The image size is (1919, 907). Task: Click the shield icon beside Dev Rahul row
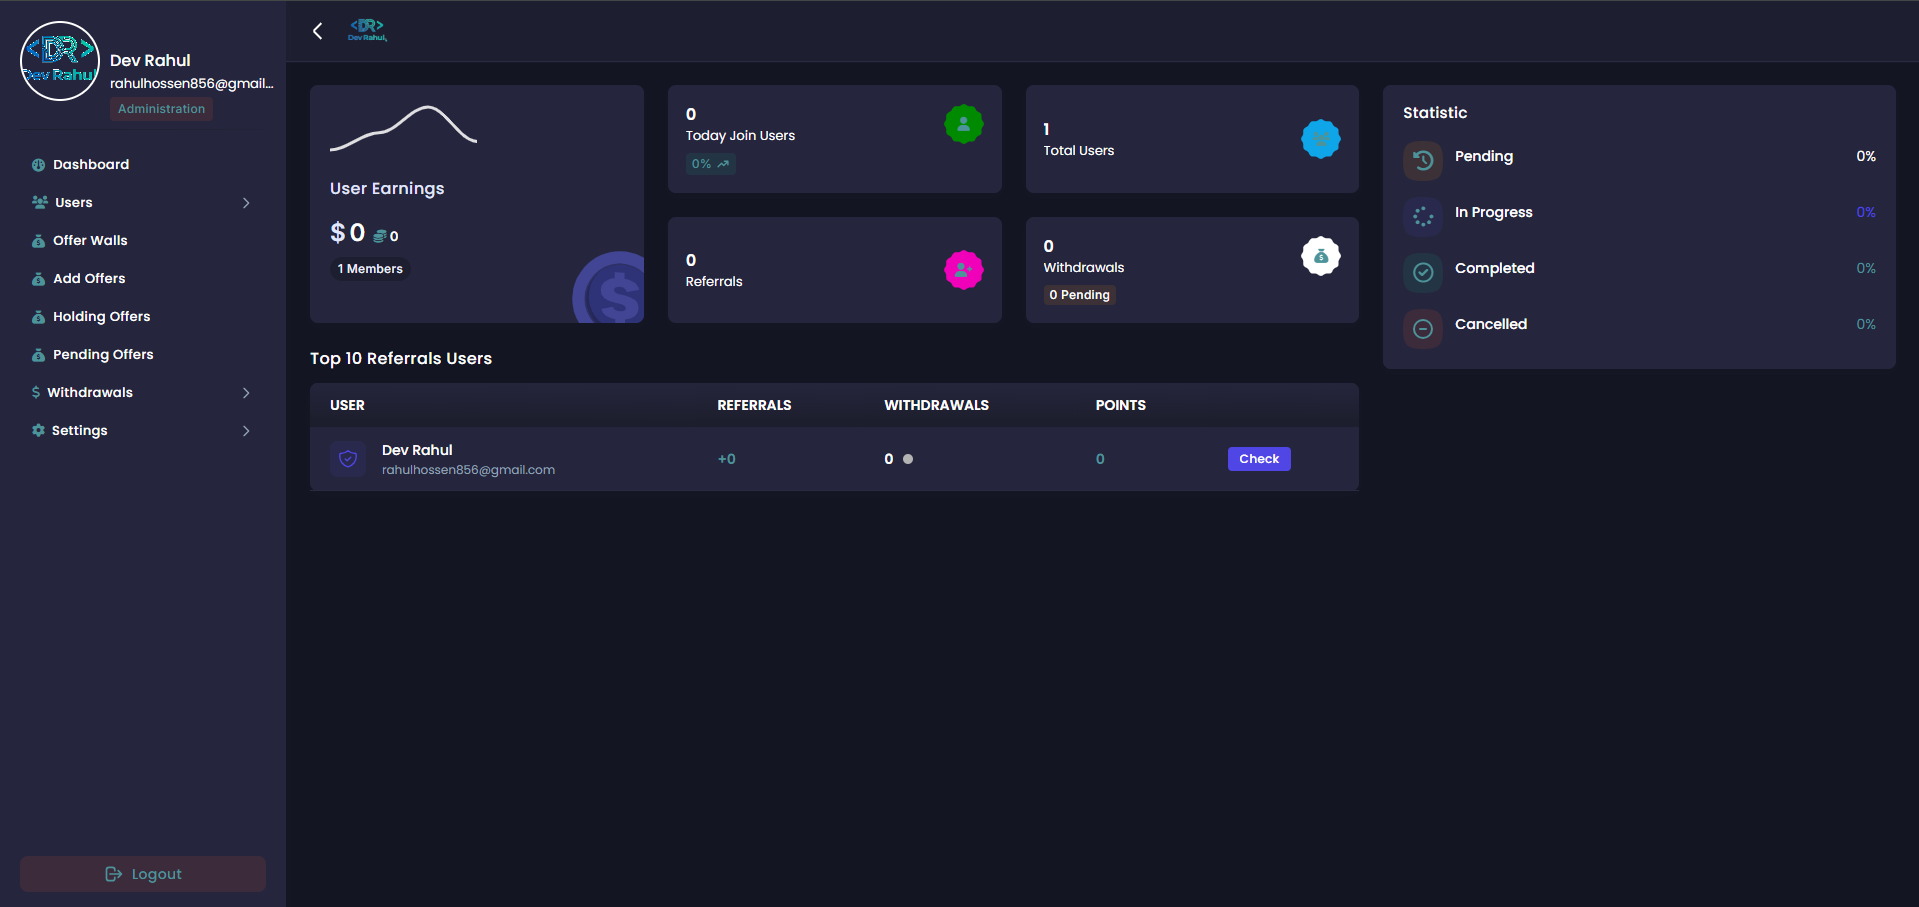pos(348,459)
